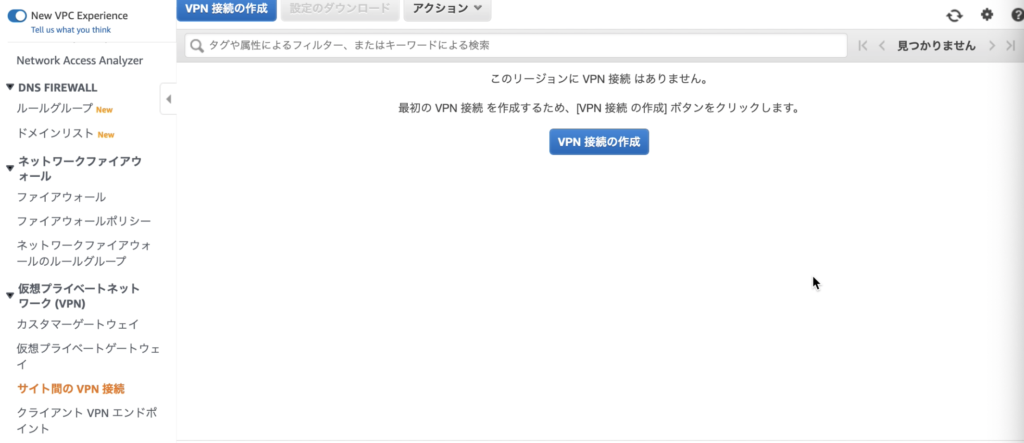Screen dimensions: 1024x443
Task: Open 仮想プライベートゲートウェイ in sidebar
Action: 88,356
